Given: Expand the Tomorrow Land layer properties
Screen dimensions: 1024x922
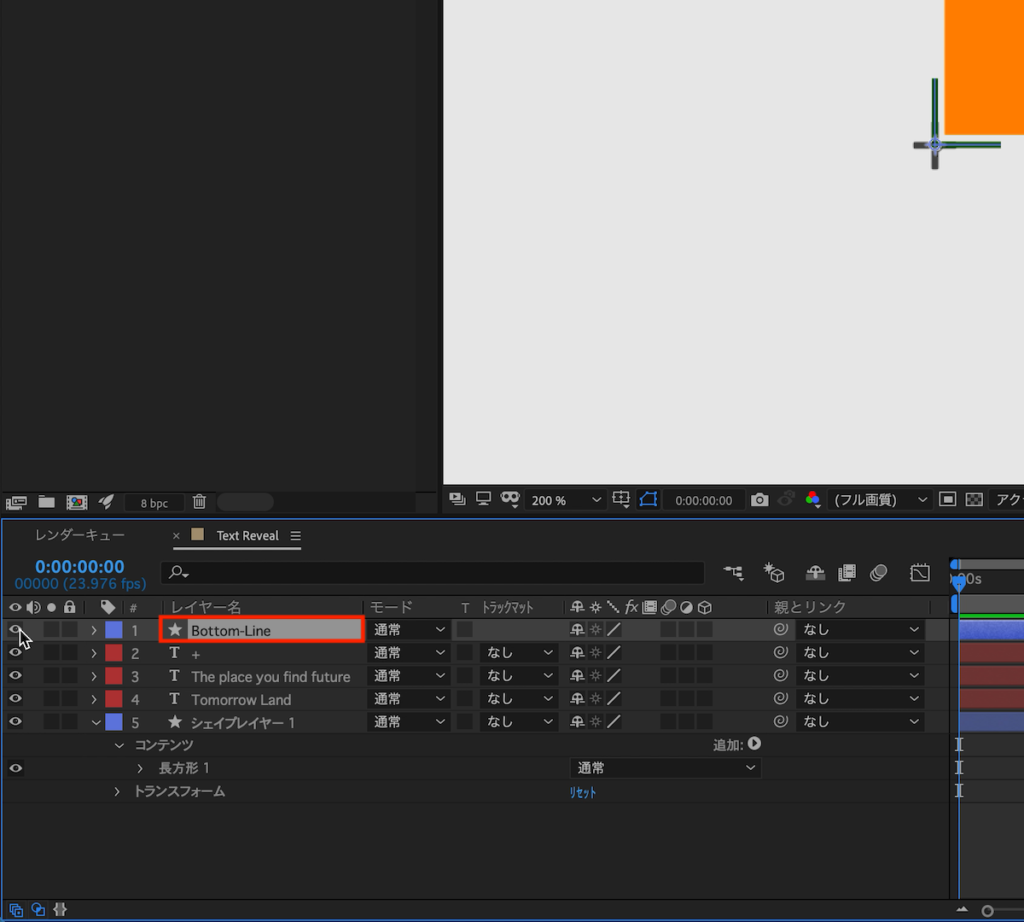Looking at the screenshot, I should (94, 699).
